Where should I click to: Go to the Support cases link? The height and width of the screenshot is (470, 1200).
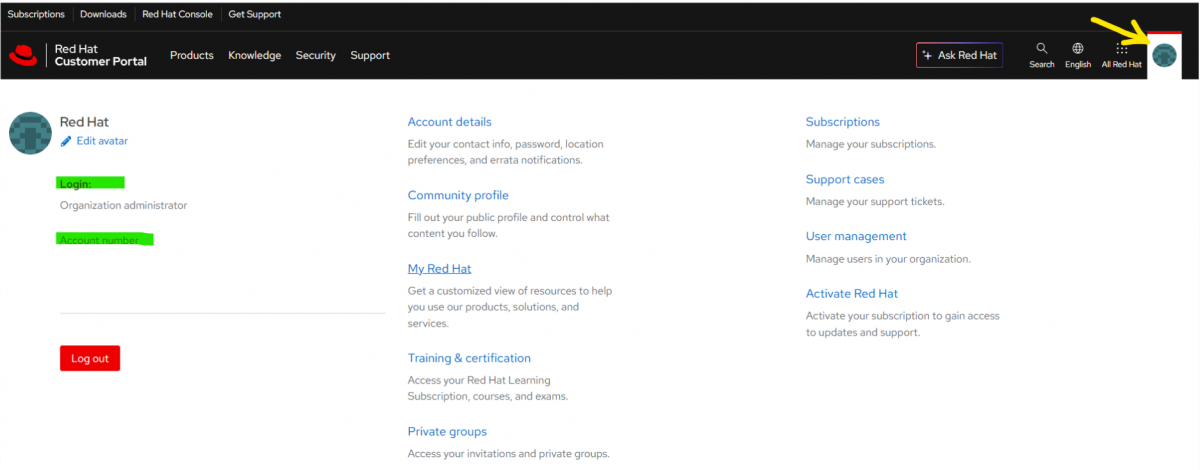point(845,179)
